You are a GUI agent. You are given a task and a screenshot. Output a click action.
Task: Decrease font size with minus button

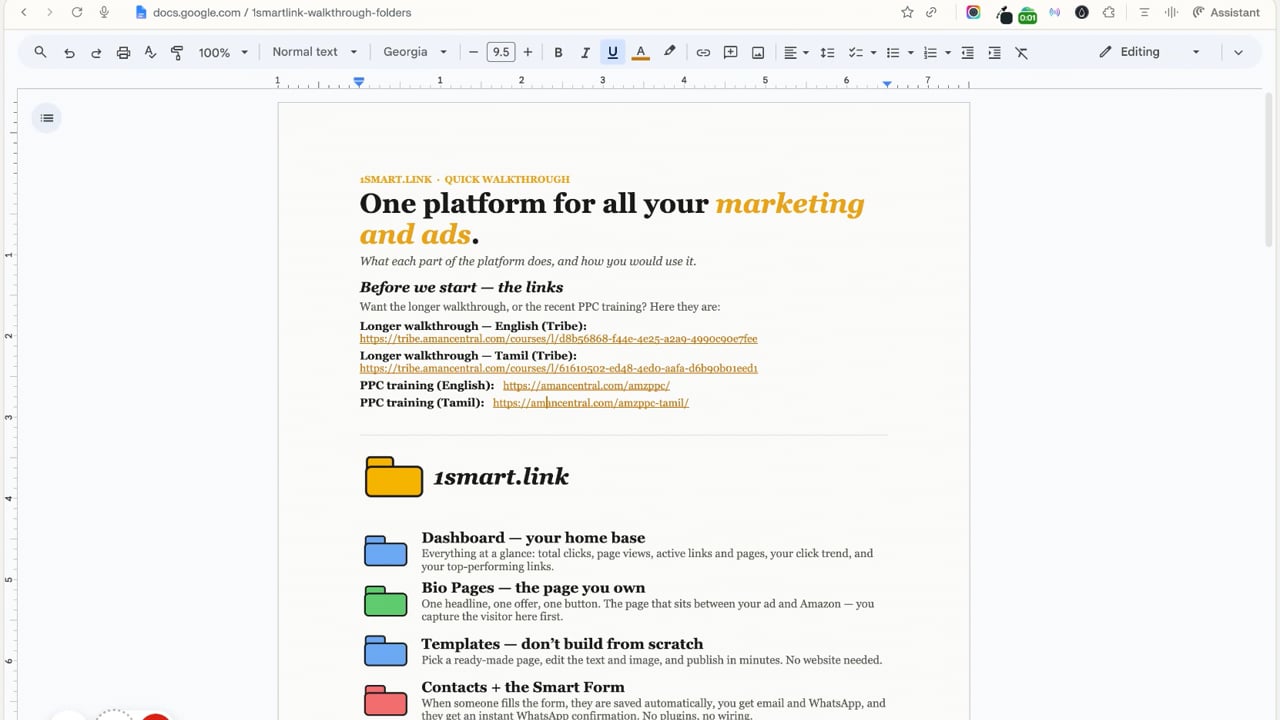click(473, 52)
